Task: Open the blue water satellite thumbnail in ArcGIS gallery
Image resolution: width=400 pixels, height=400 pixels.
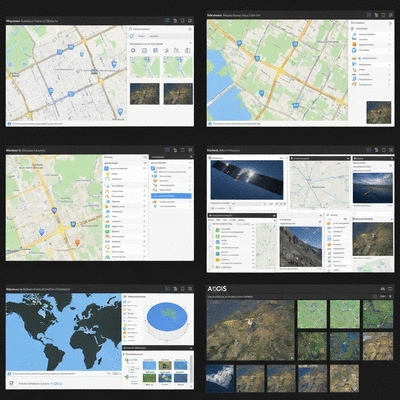Action: [x=345, y=346]
